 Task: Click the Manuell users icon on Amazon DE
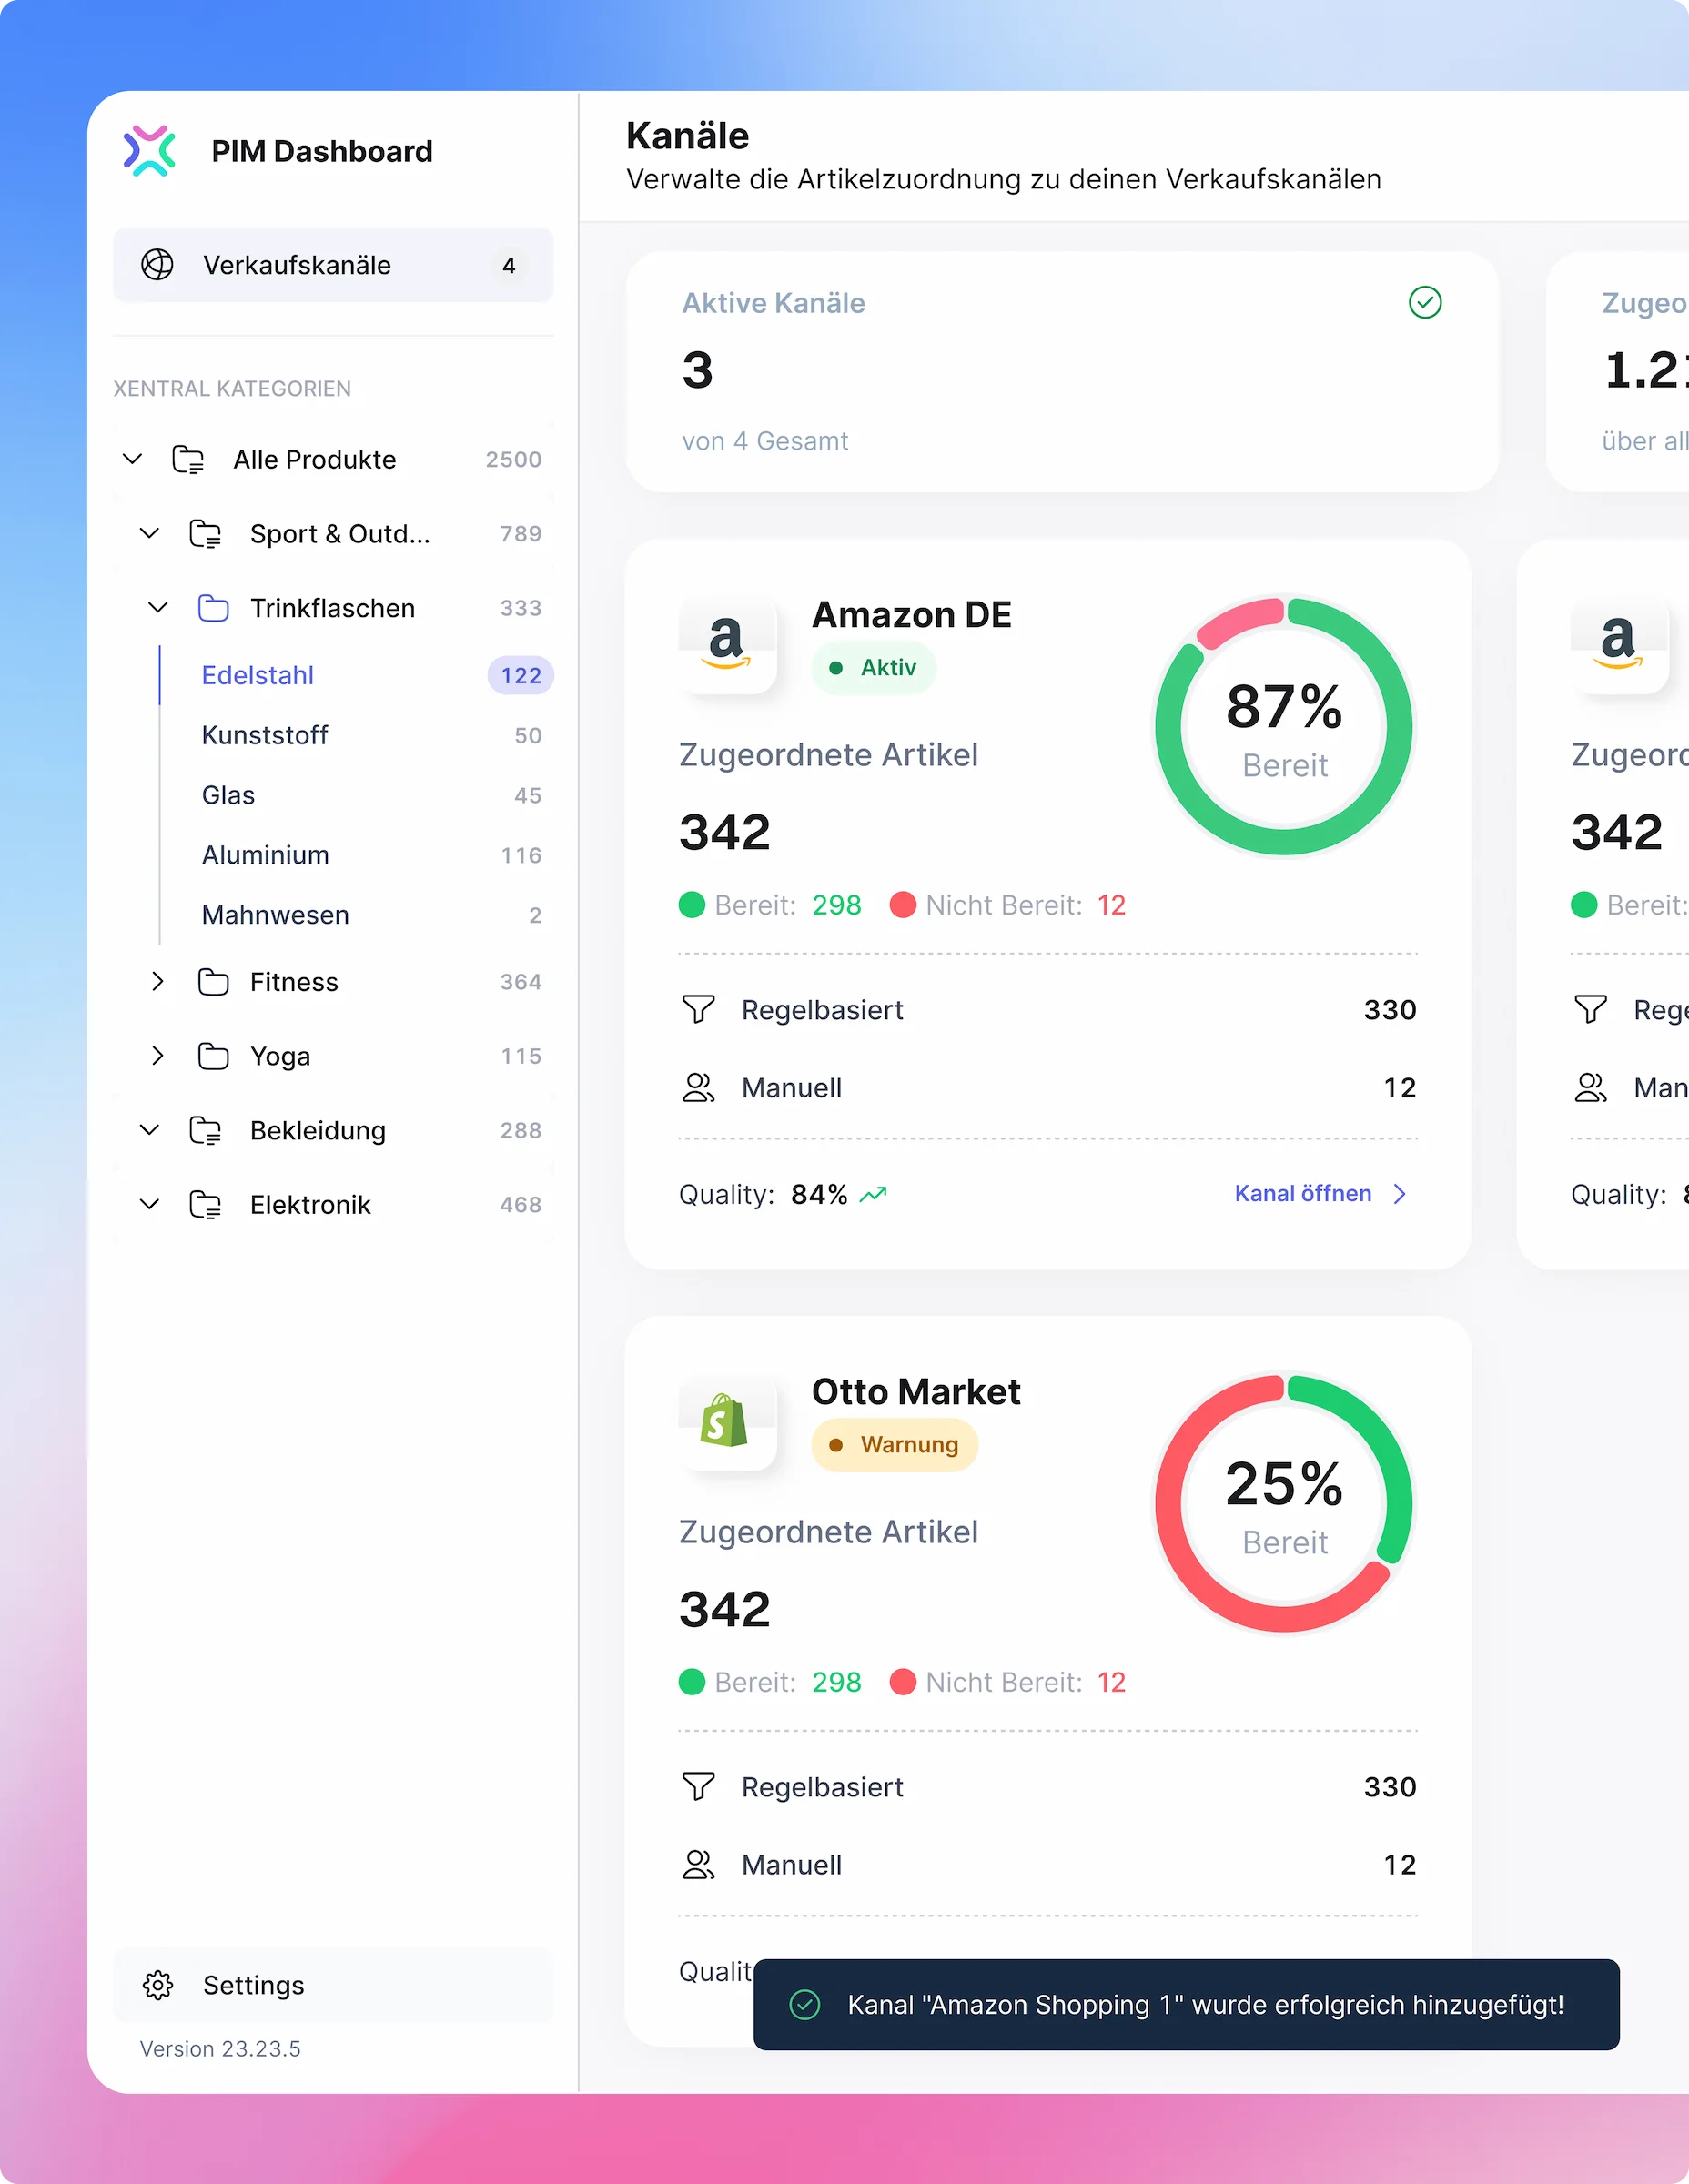[698, 1087]
